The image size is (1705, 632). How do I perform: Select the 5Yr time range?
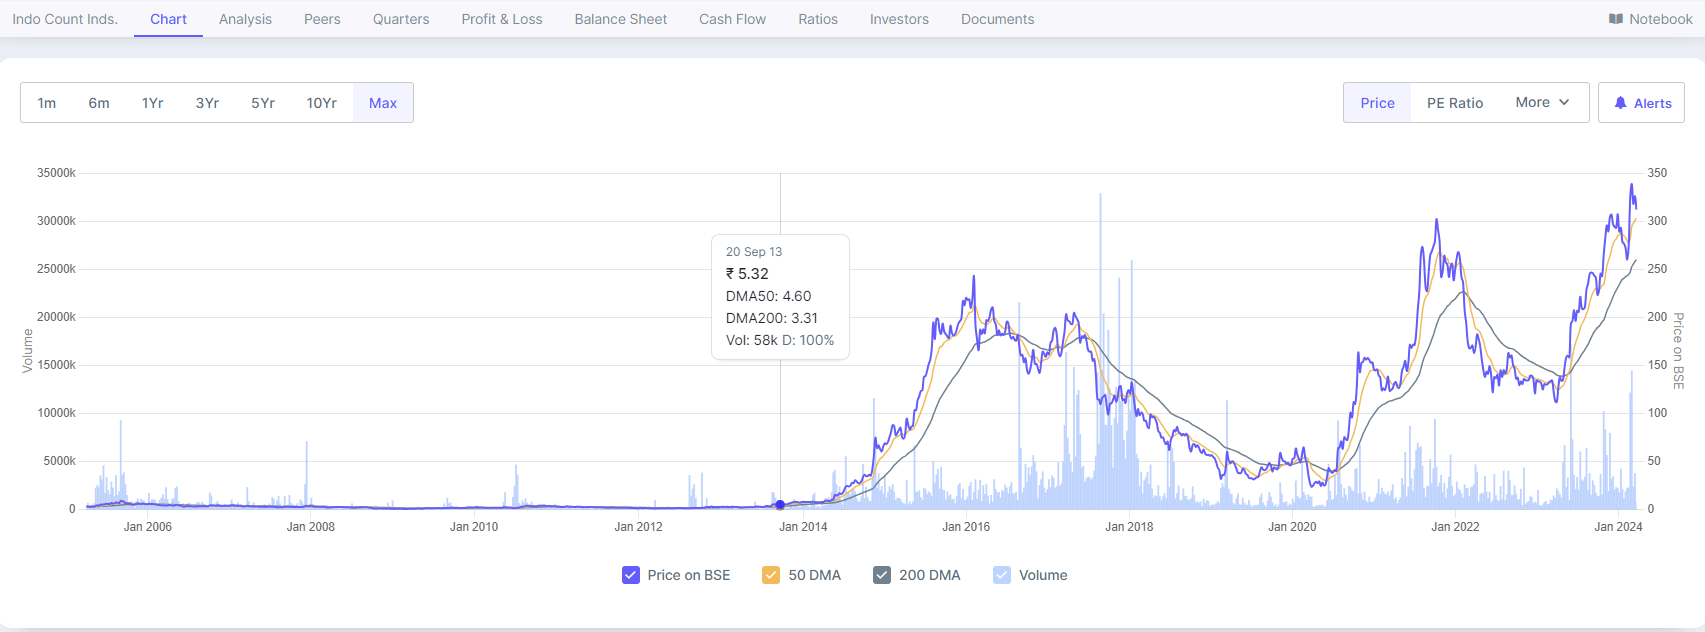pos(263,103)
